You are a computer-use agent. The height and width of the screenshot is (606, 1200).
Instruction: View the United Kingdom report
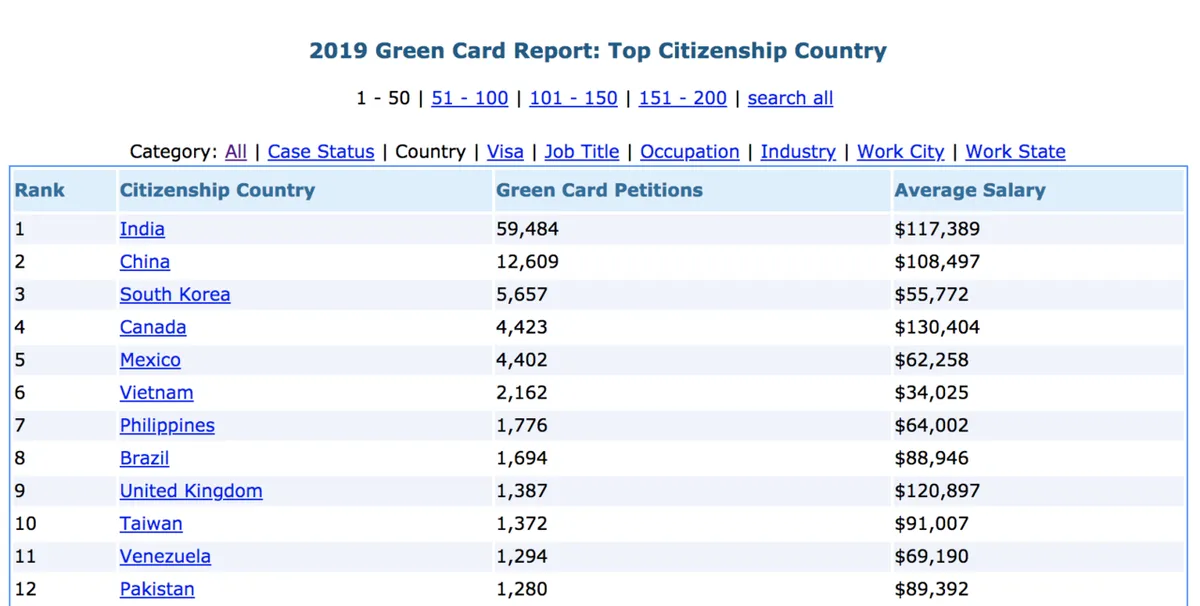click(x=191, y=491)
